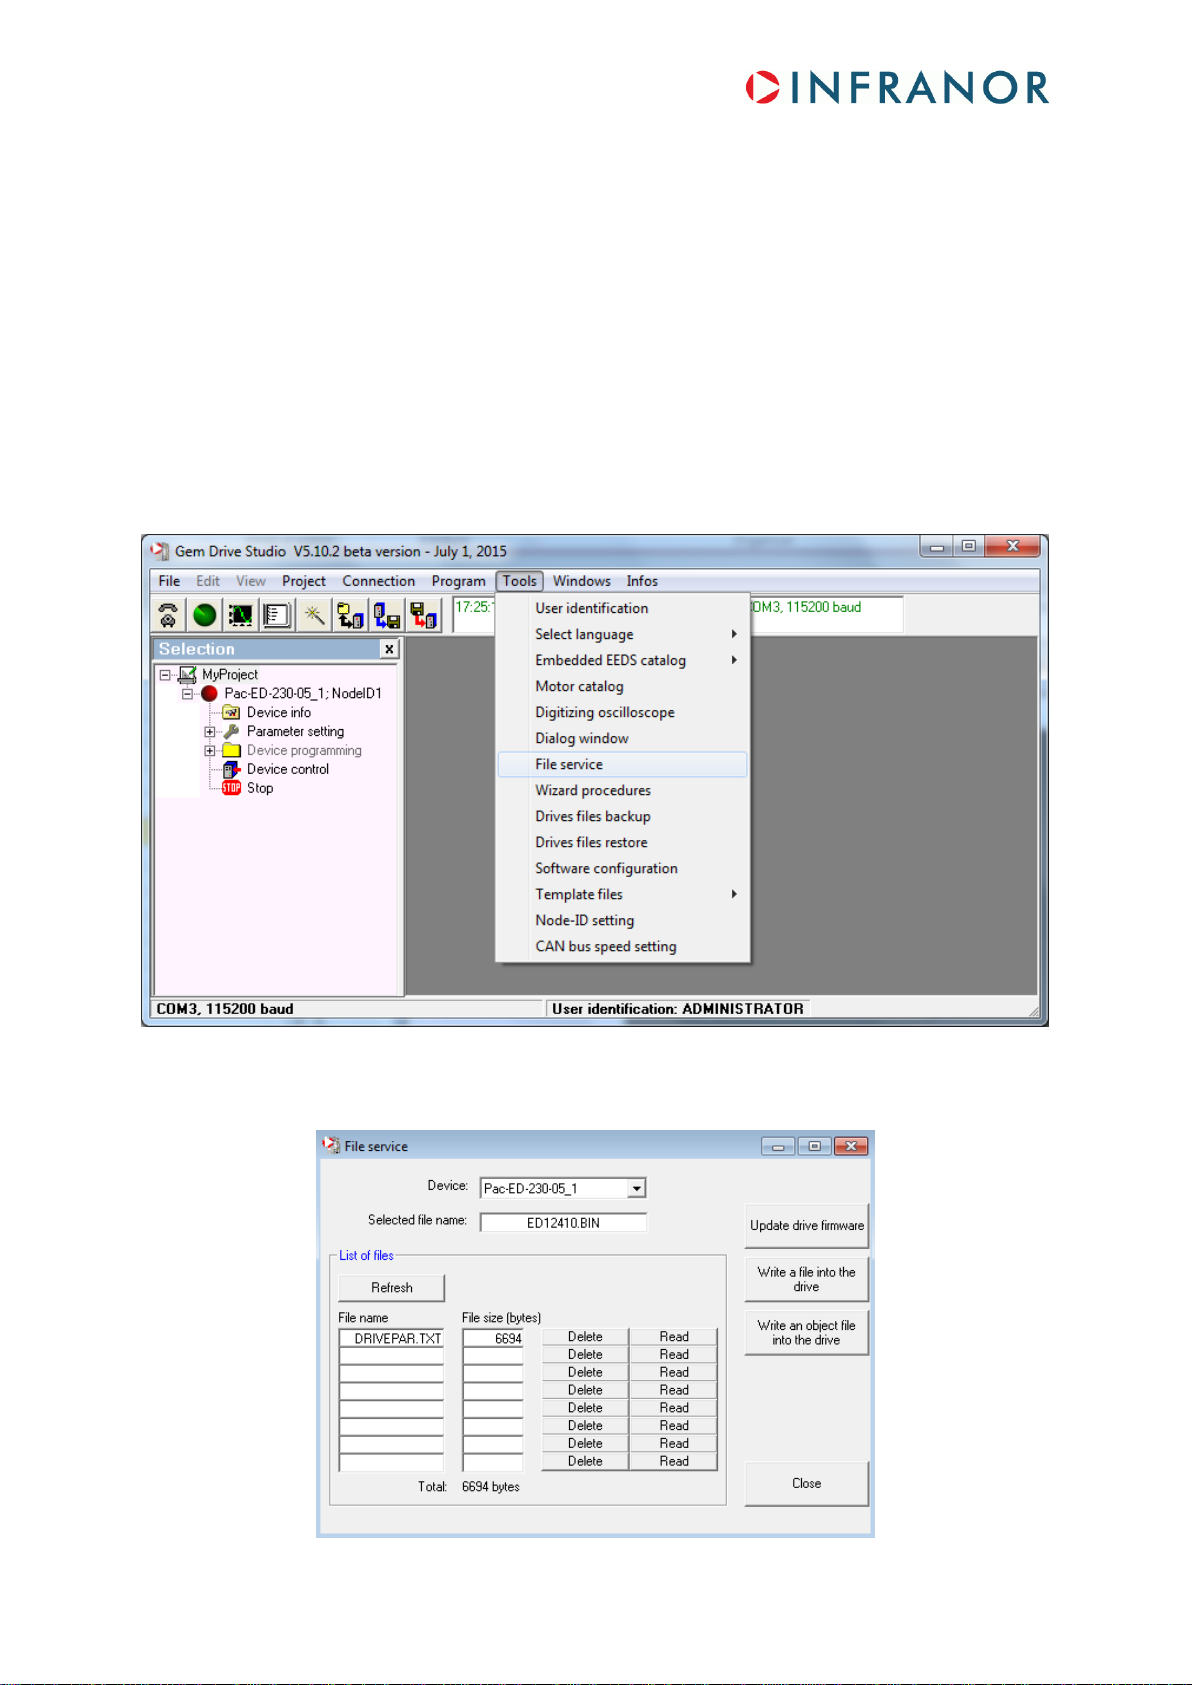Viewport: 1192px width, 1685px height.
Task: Click the red circle icon beside Pac-ED-230-05_1
Action: (x=209, y=693)
